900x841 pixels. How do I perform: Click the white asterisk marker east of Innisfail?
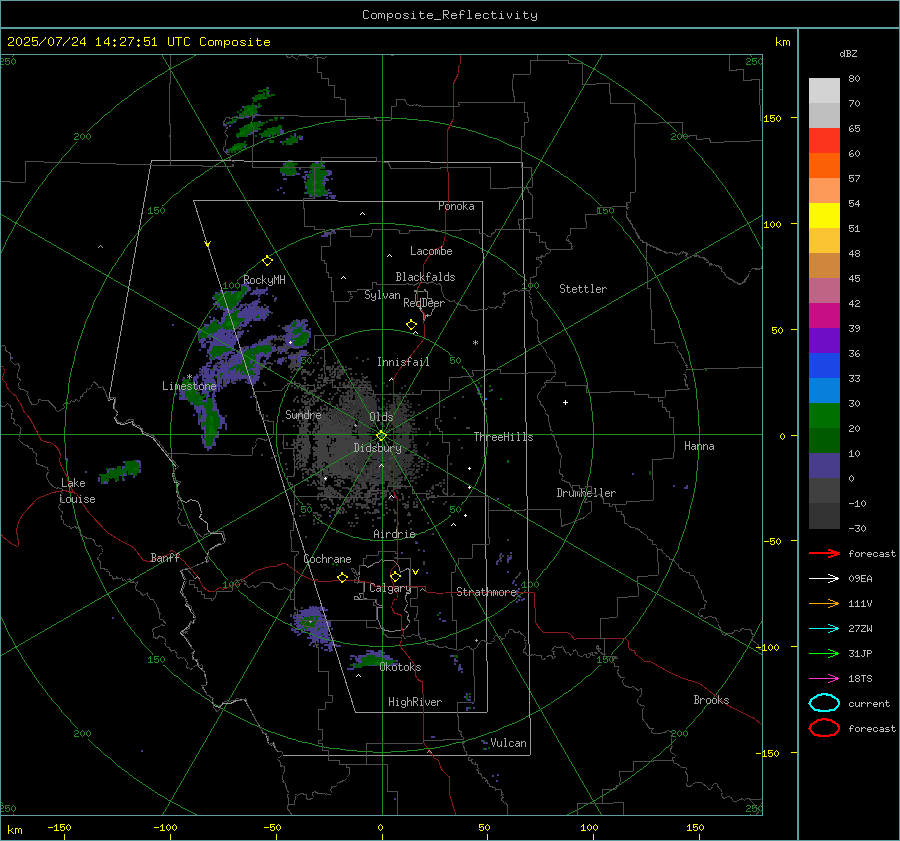tap(475, 343)
